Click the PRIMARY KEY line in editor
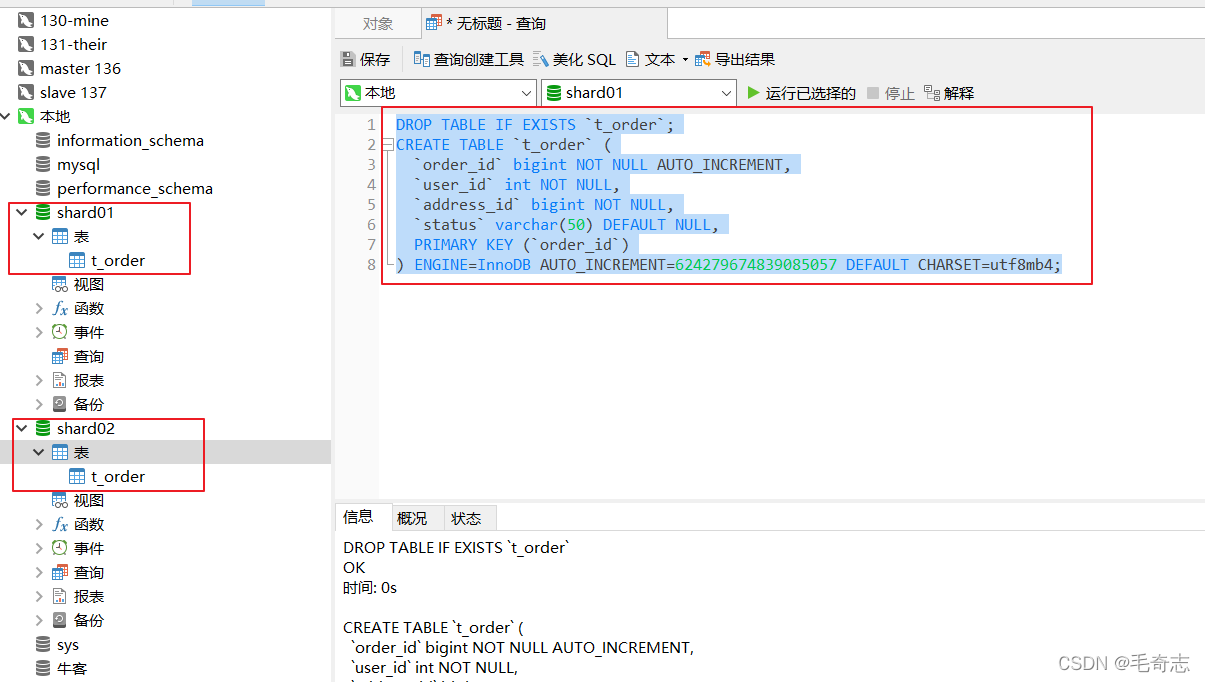The width and height of the screenshot is (1205, 682). pos(521,245)
